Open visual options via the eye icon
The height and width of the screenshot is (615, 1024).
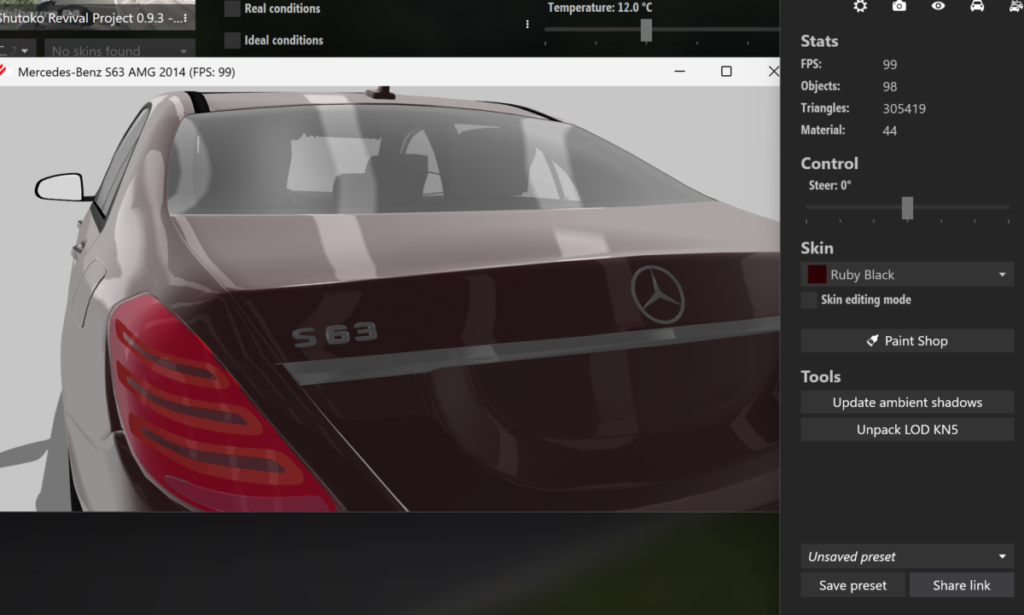click(x=938, y=6)
